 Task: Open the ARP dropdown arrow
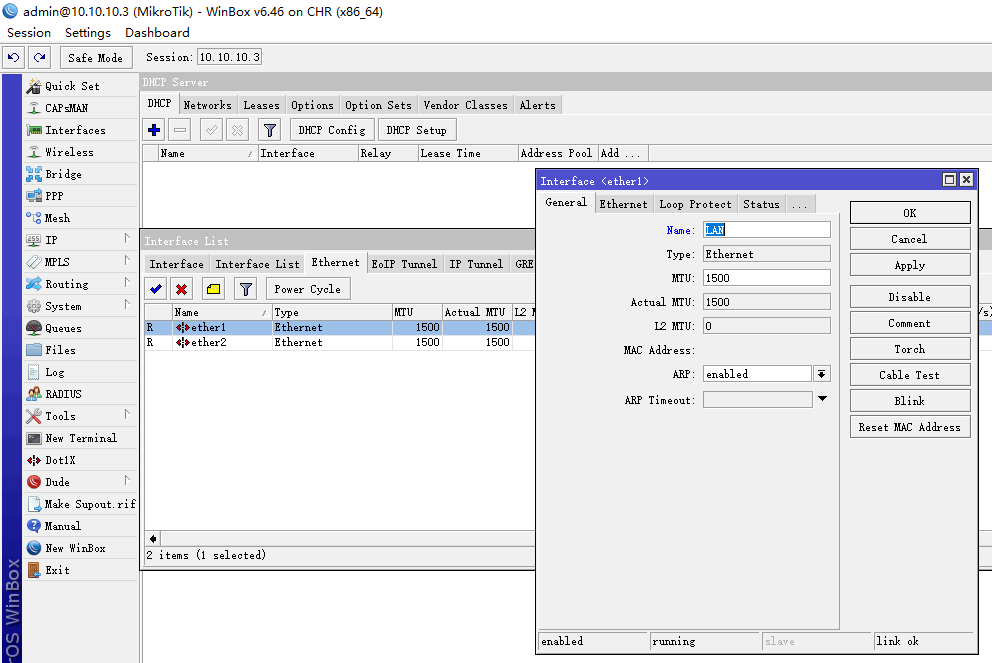821,374
